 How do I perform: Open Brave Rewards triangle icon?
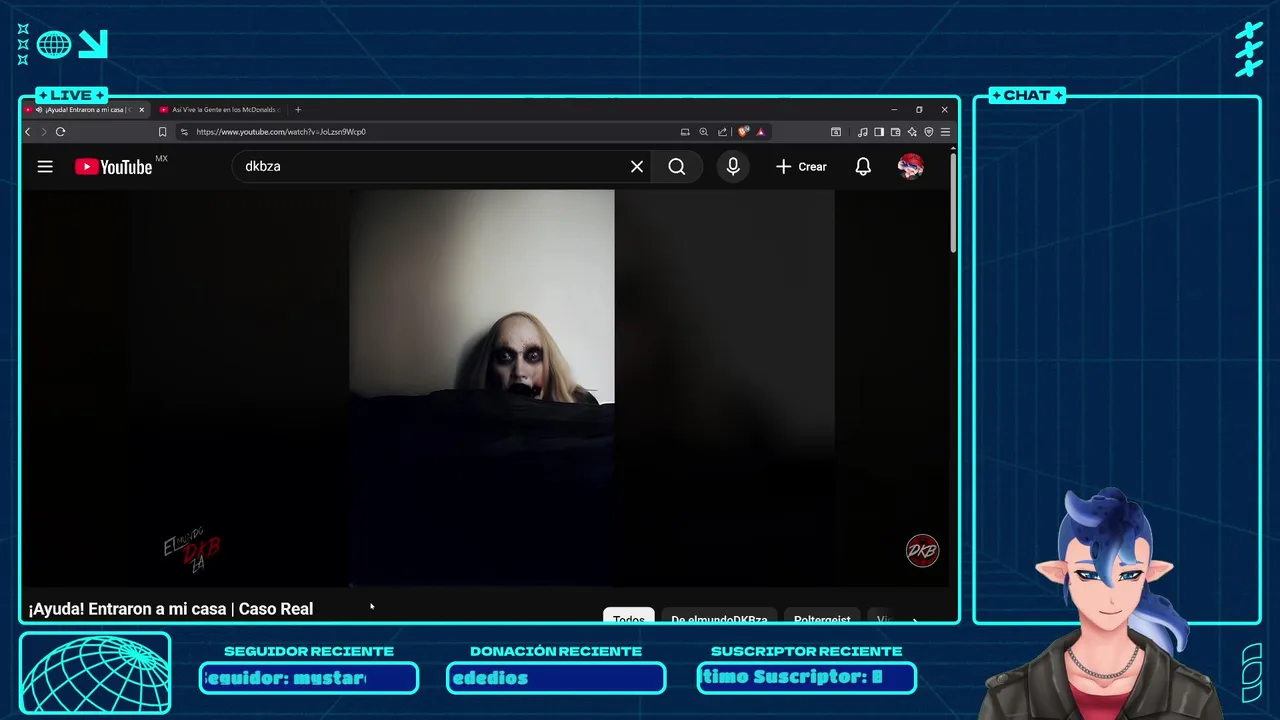click(x=761, y=132)
